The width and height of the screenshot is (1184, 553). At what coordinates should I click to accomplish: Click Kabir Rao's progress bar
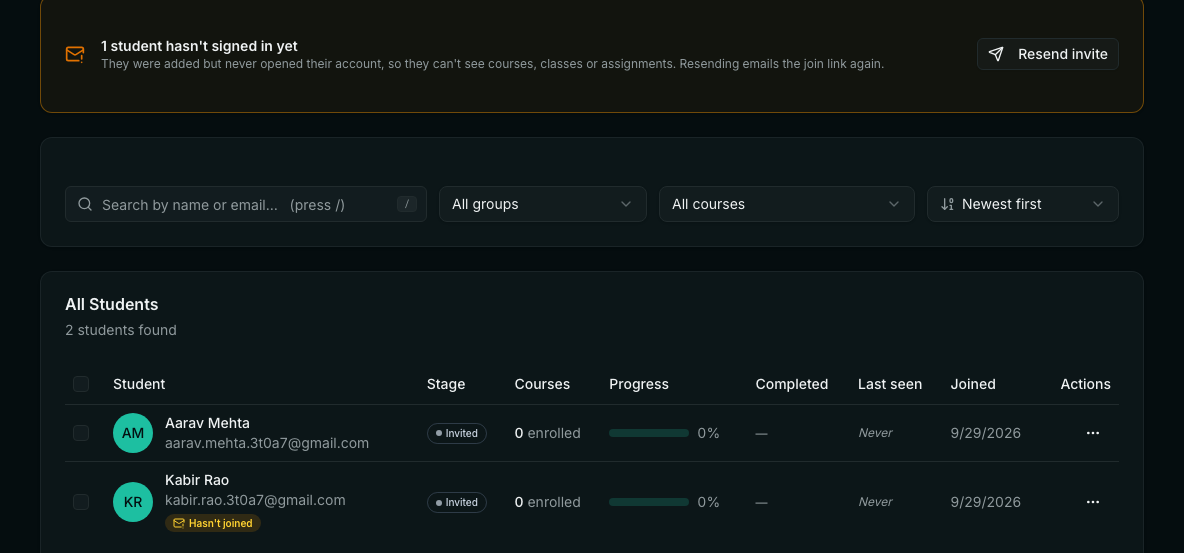[x=649, y=502]
